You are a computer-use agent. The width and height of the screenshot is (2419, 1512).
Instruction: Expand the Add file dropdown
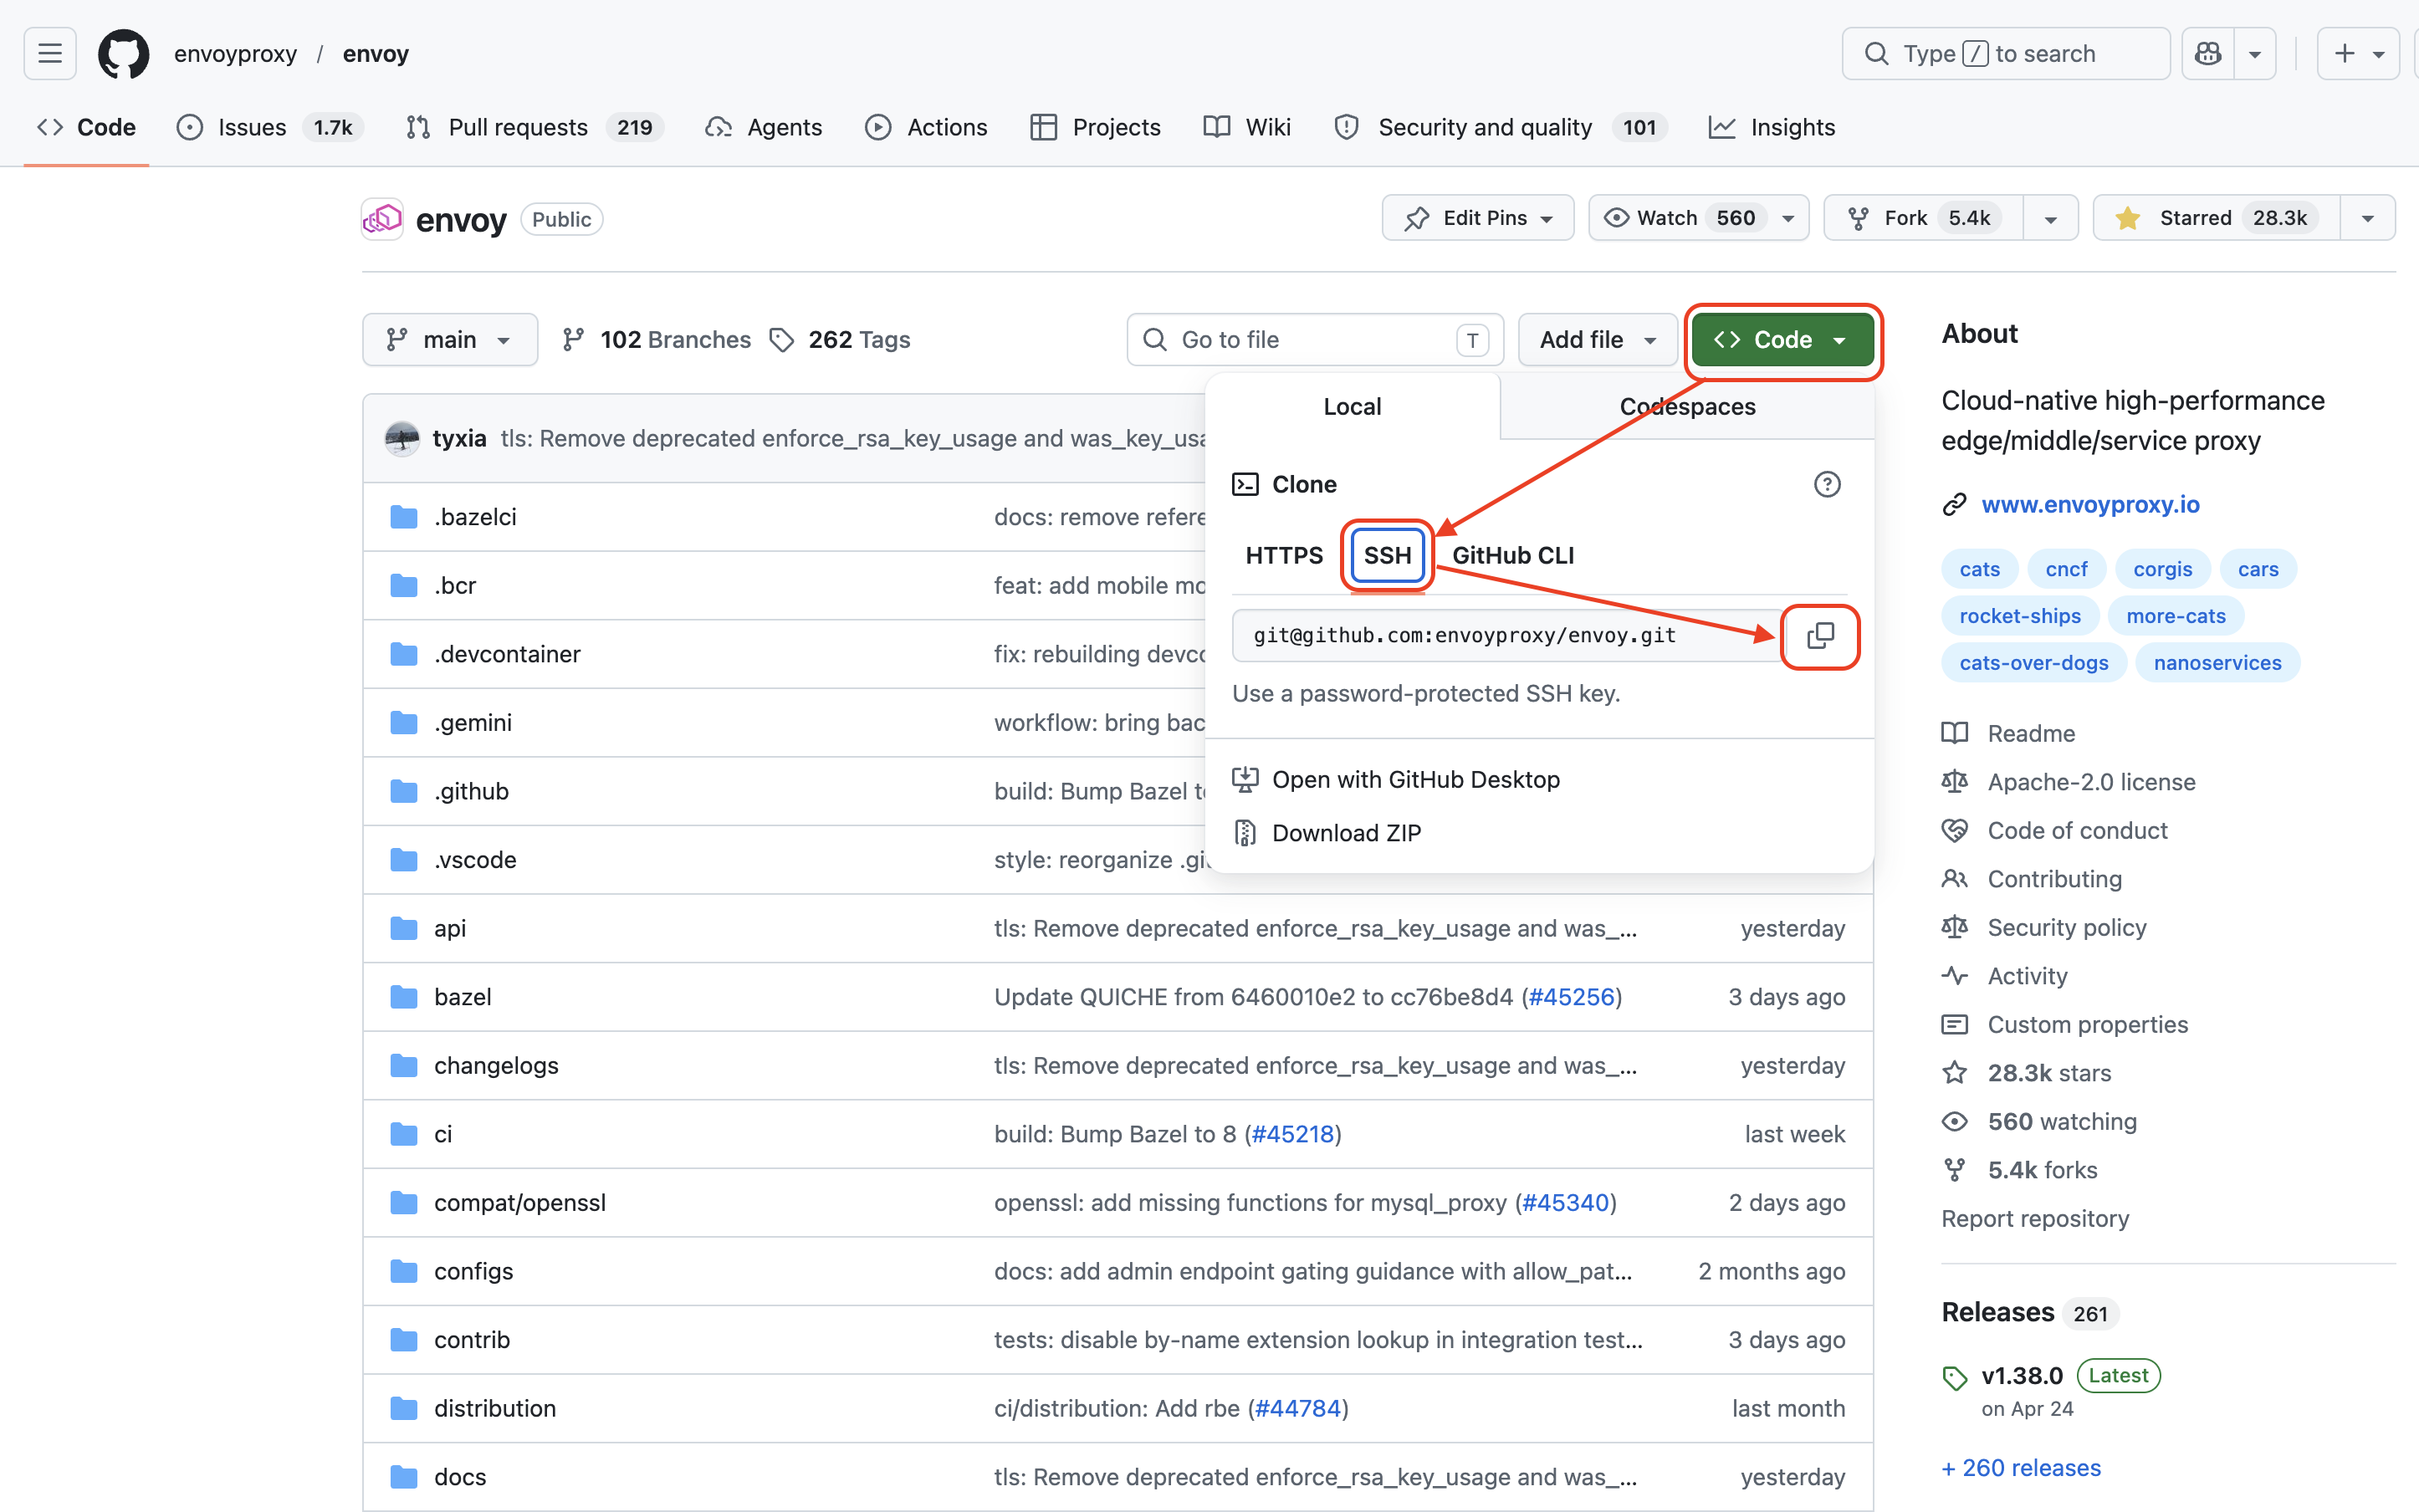1597,340
